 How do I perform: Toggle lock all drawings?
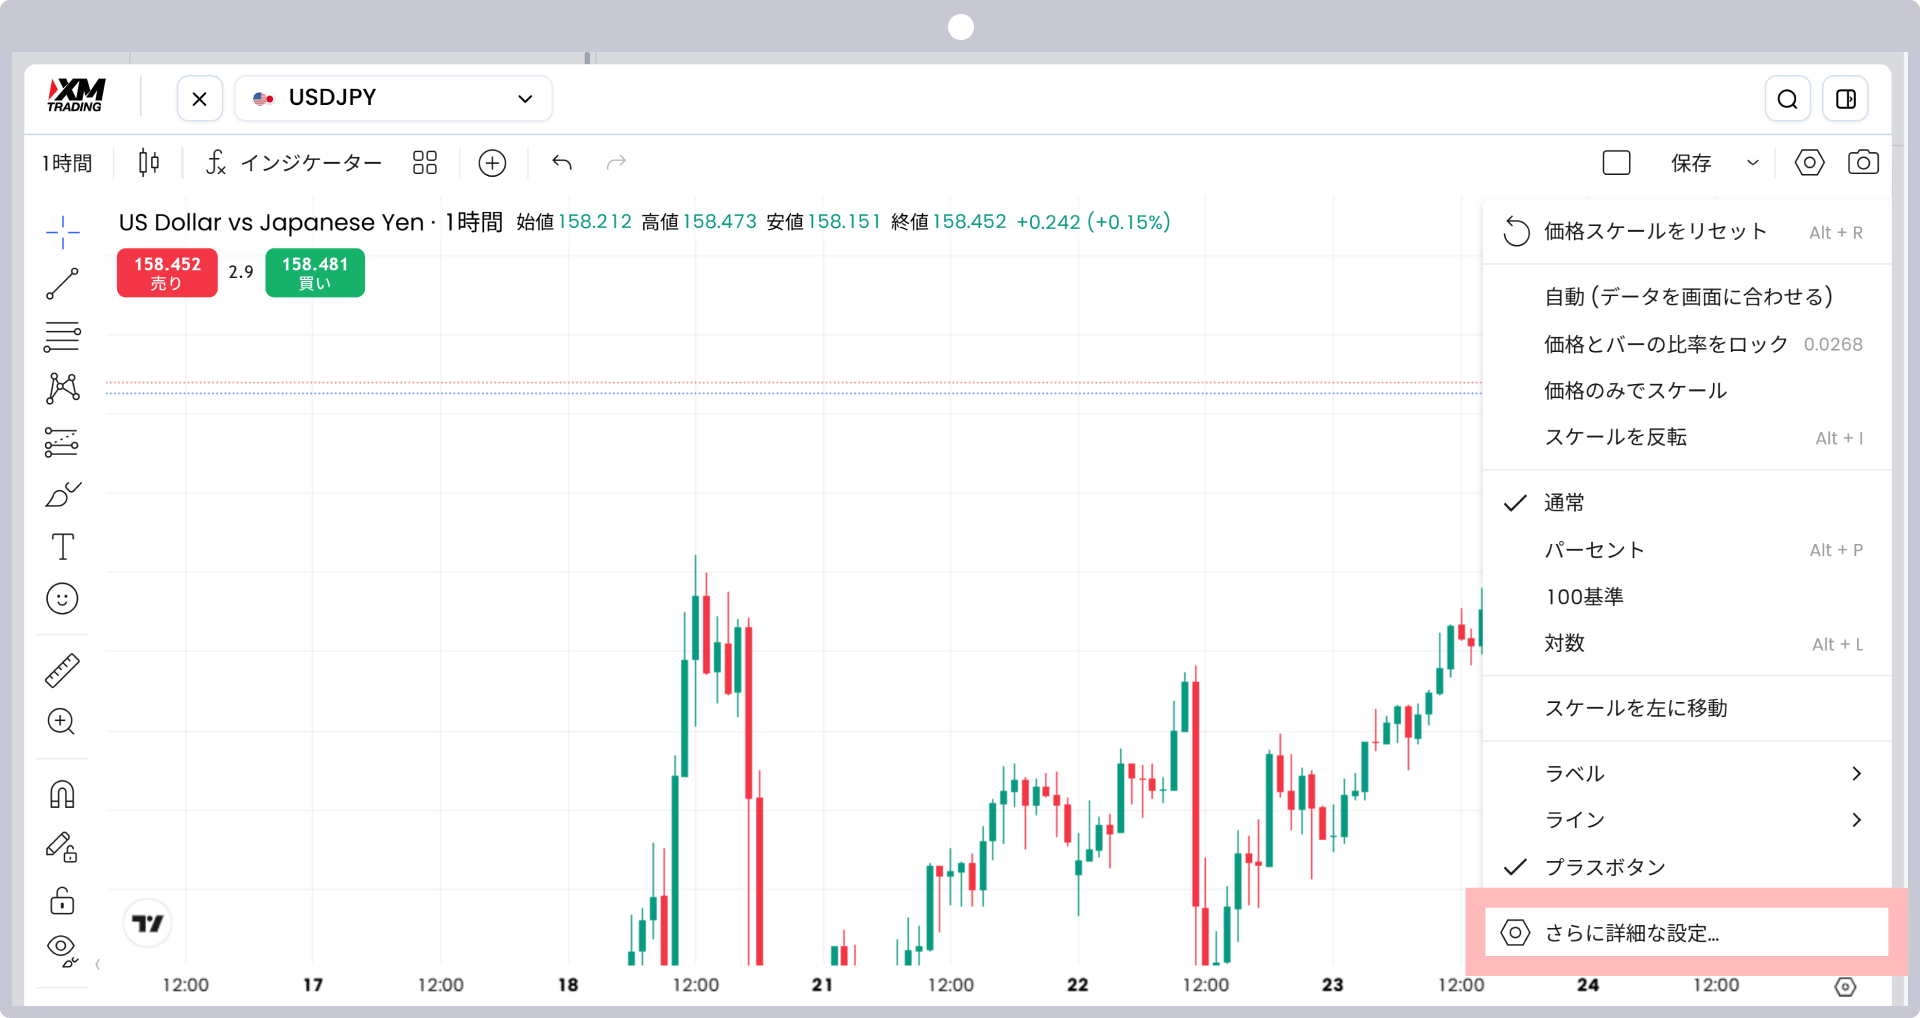click(x=62, y=900)
